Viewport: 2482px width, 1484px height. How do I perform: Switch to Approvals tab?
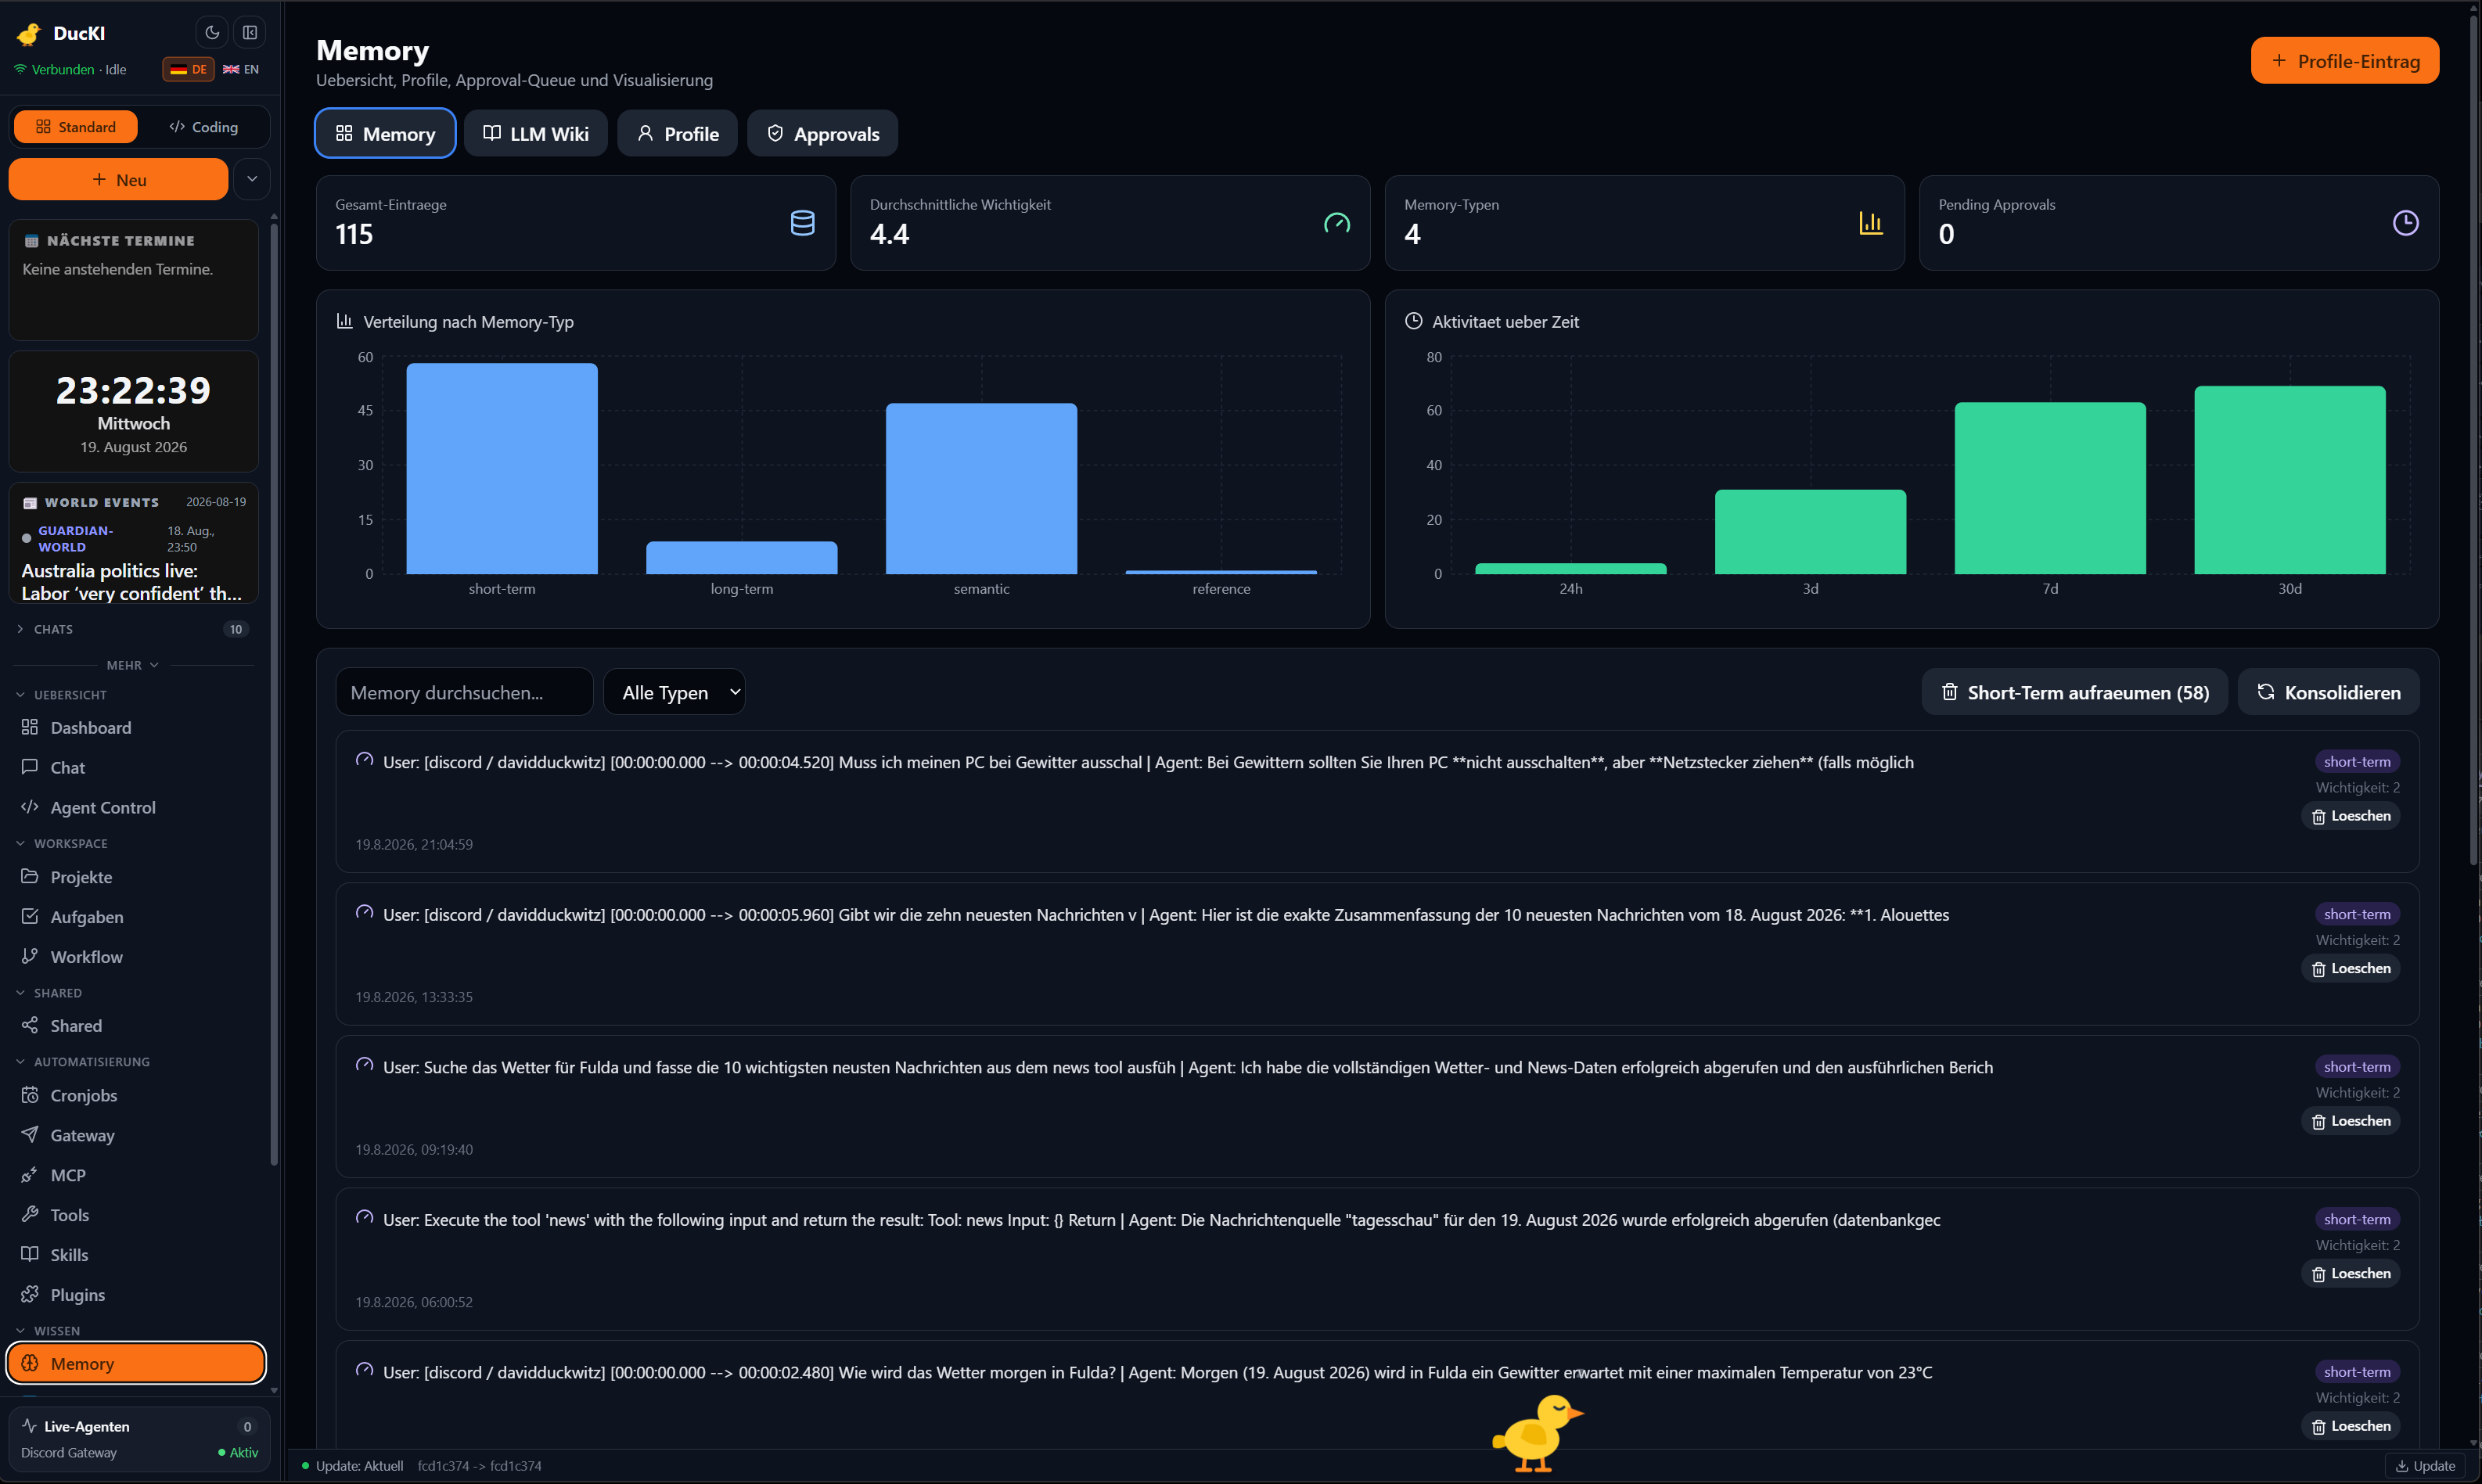point(823,133)
